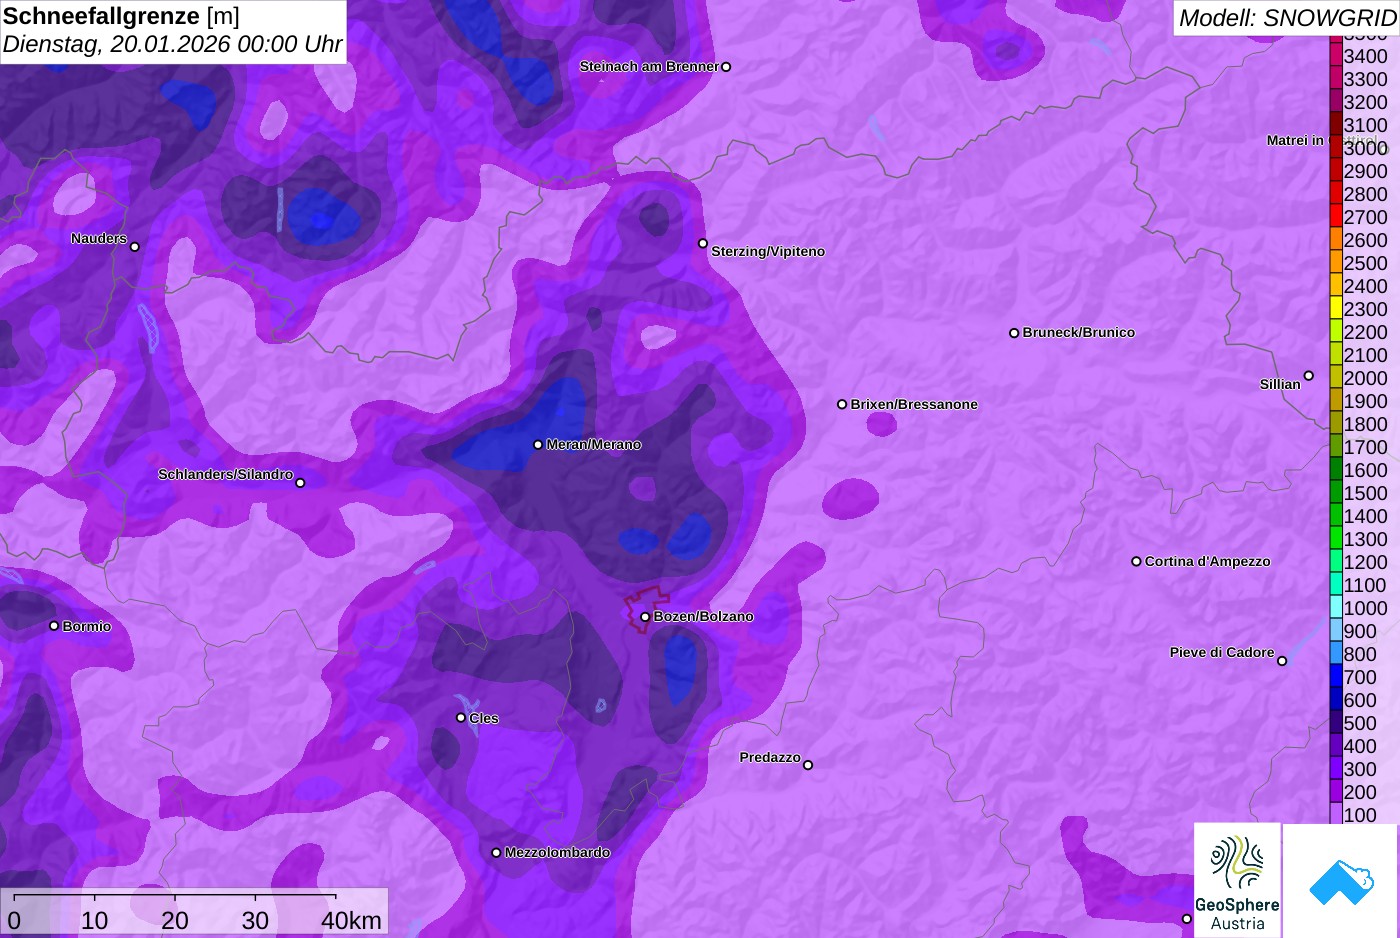Click the Sterzing/Vipiteno label text
The height and width of the screenshot is (938, 1400).
click(x=768, y=252)
